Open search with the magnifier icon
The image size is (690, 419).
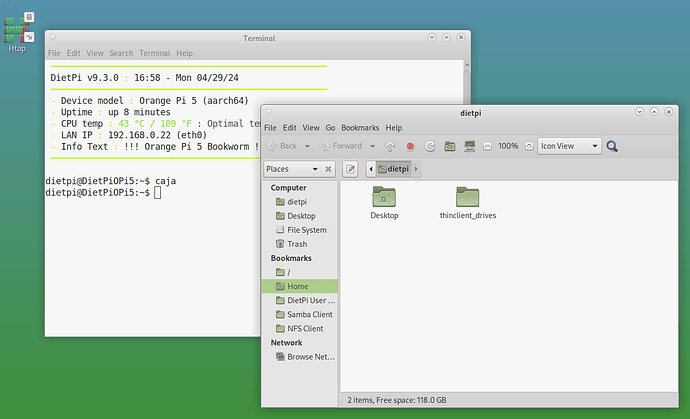[612, 146]
